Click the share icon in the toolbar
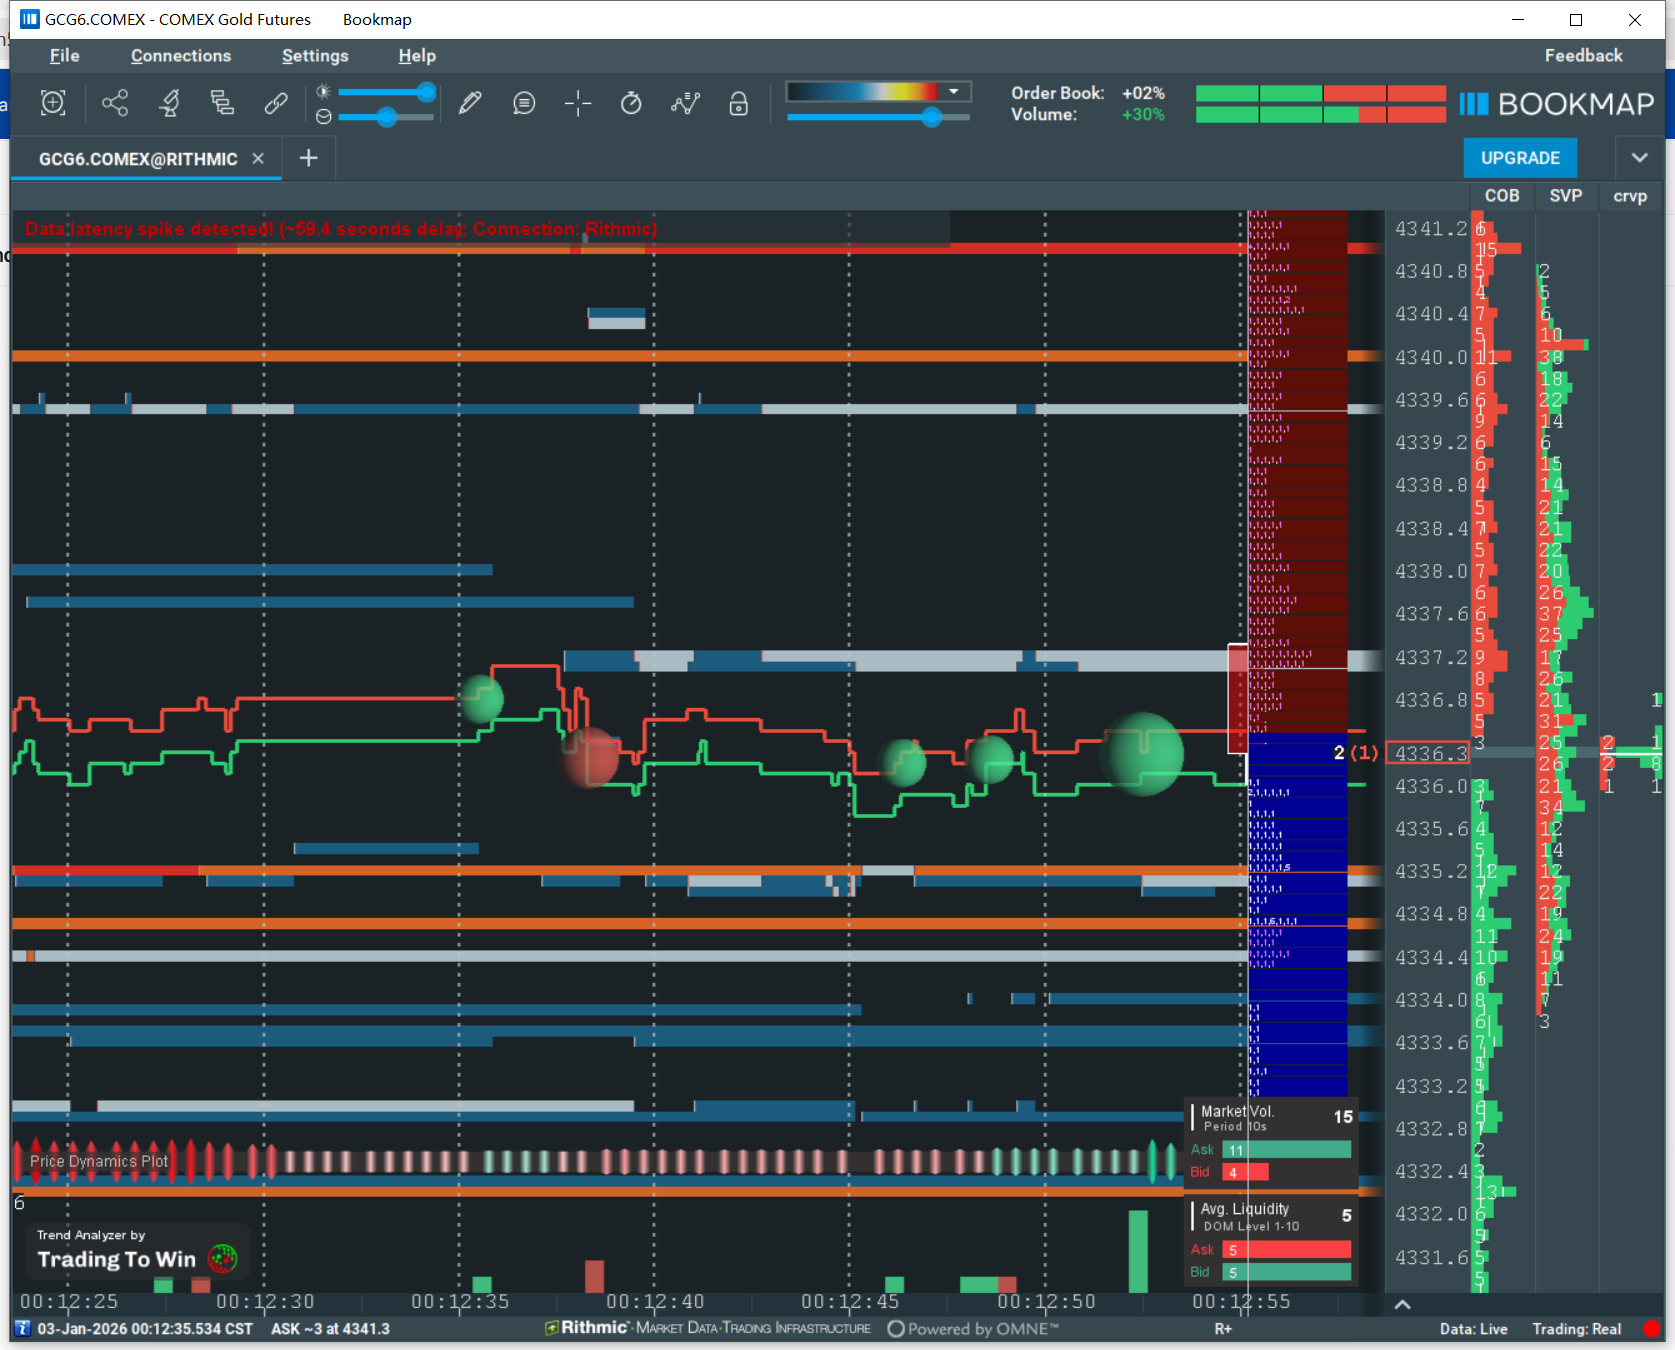The image size is (1675, 1350). 115,103
